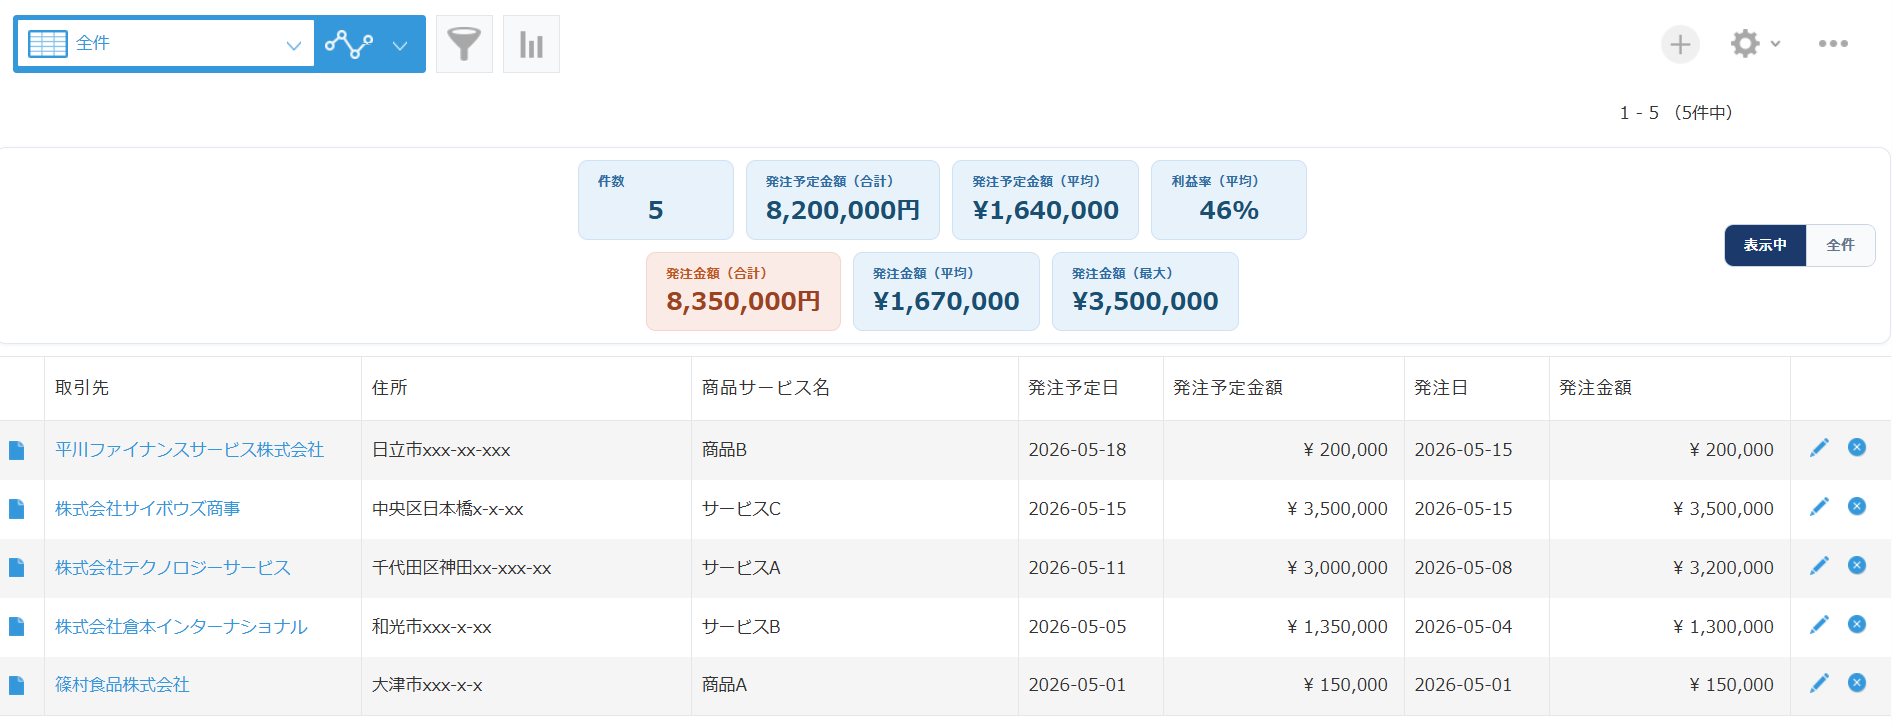Open 平川ファイナンスサービス株式会社 link

tap(190, 450)
